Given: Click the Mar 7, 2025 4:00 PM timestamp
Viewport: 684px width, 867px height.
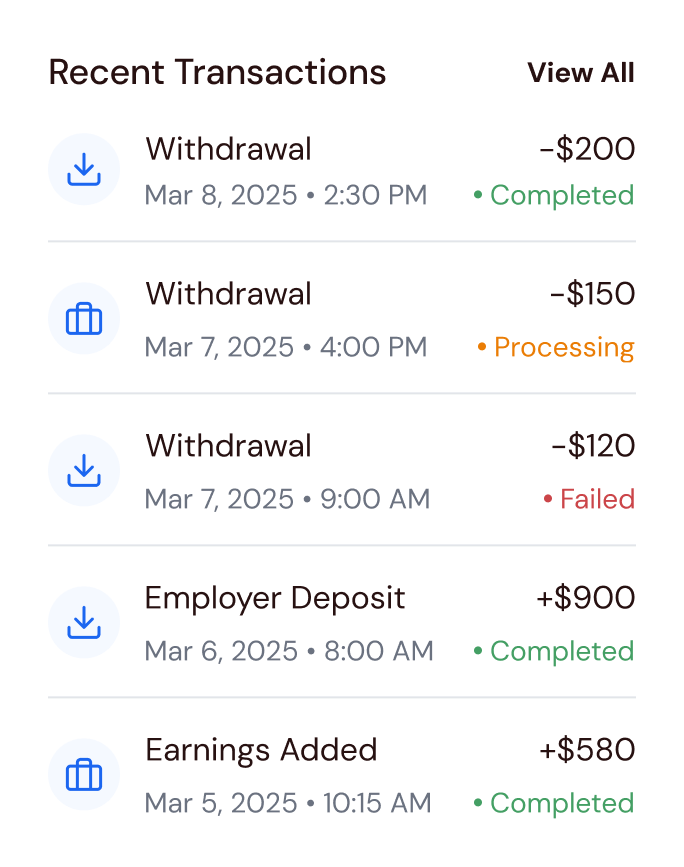Looking at the screenshot, I should [x=286, y=347].
